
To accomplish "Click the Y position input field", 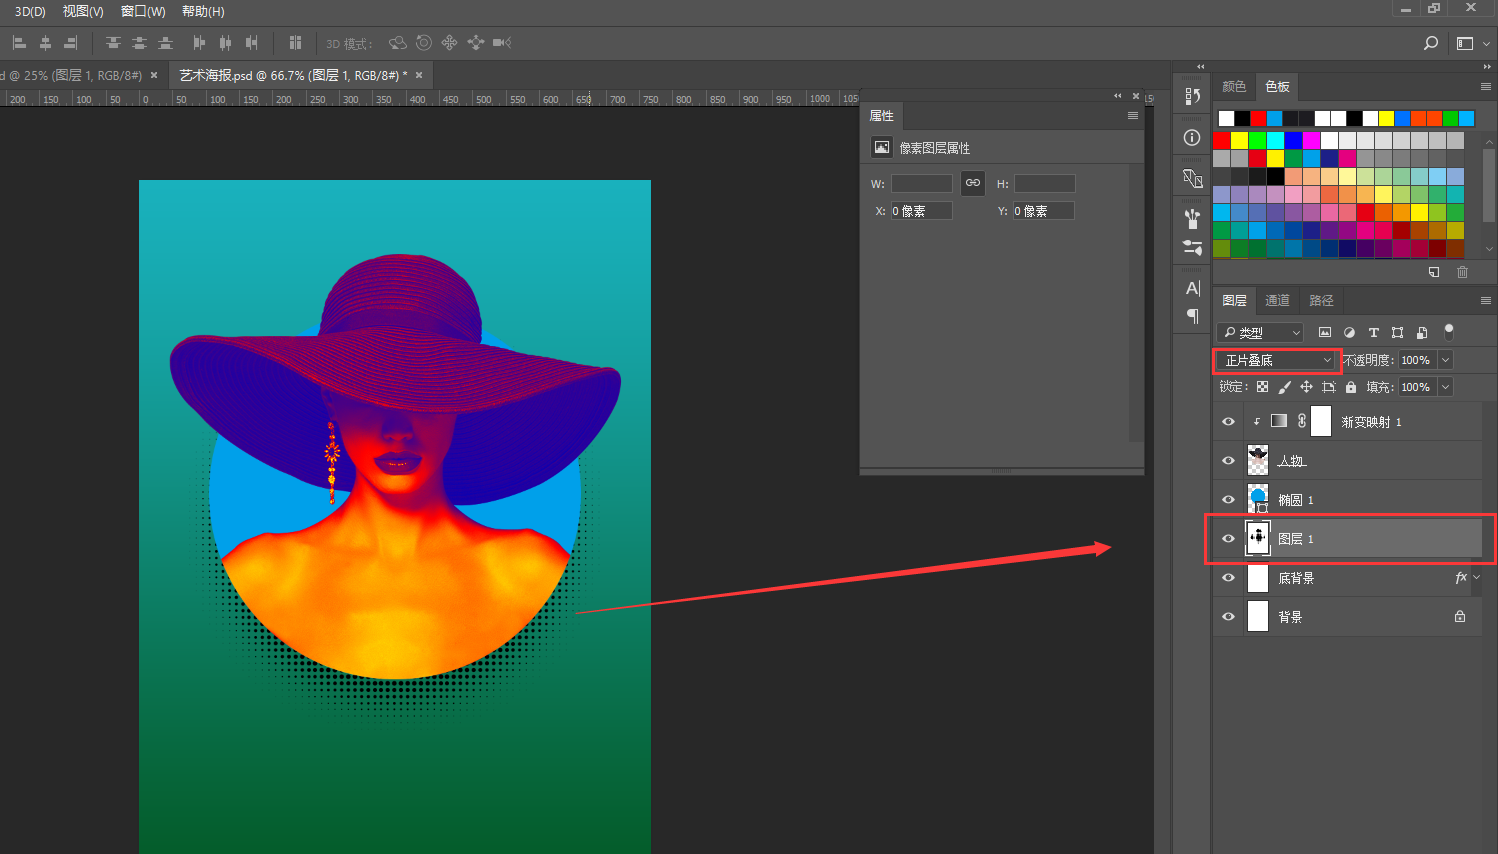I will click(x=1044, y=211).
